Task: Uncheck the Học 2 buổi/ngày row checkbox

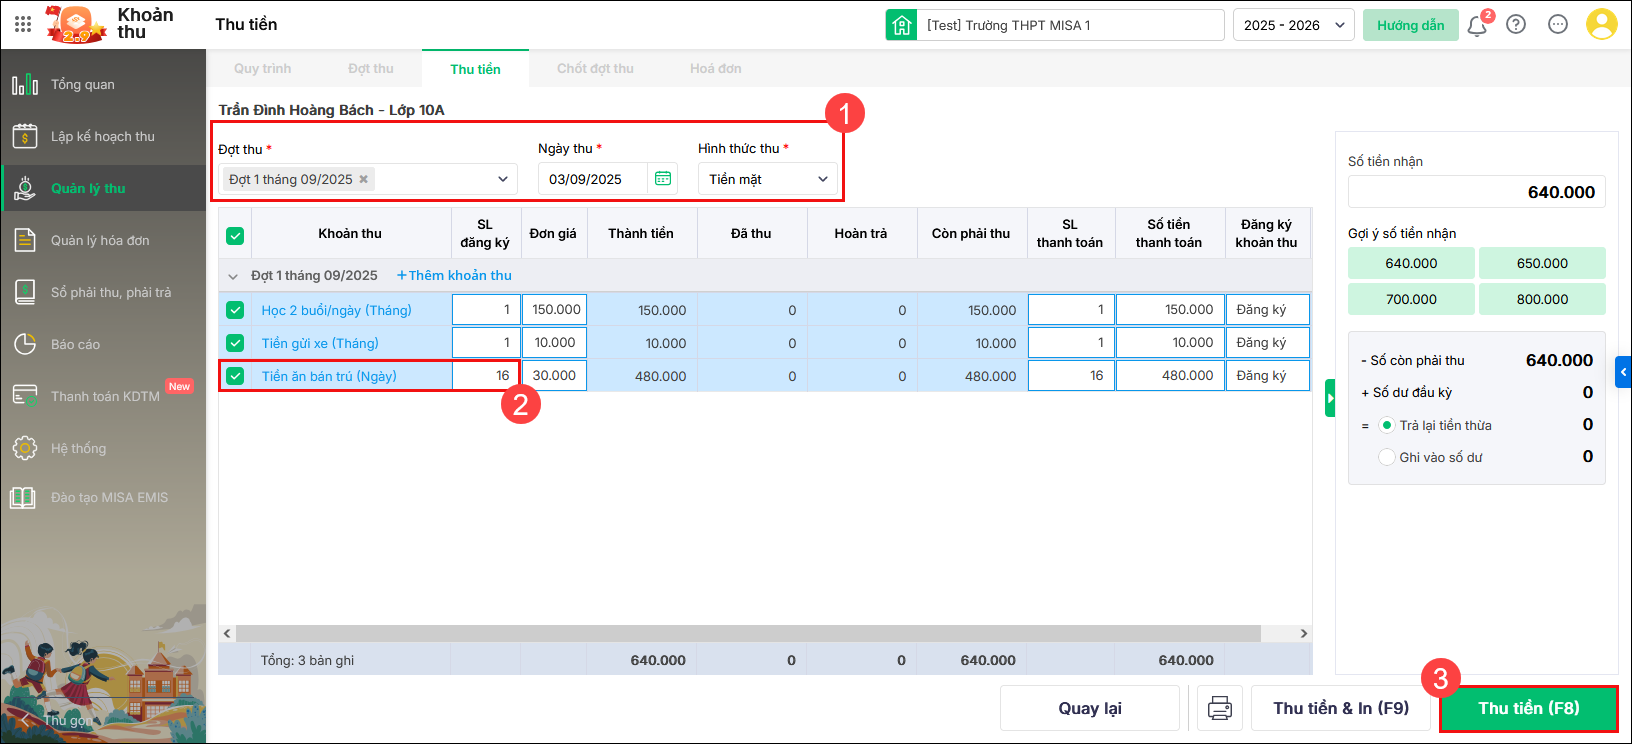Action: [235, 310]
